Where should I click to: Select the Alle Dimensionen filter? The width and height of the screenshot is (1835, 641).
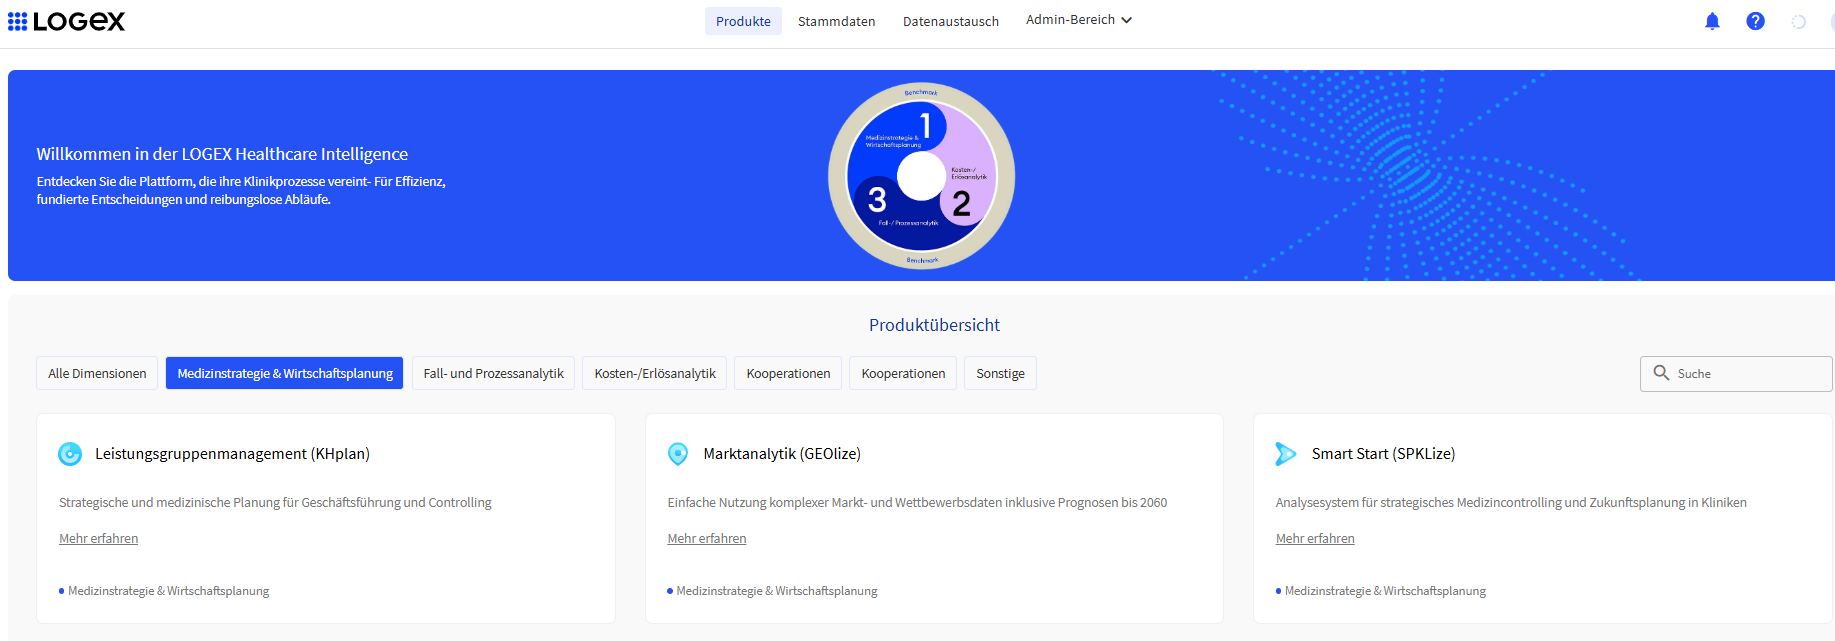point(97,373)
